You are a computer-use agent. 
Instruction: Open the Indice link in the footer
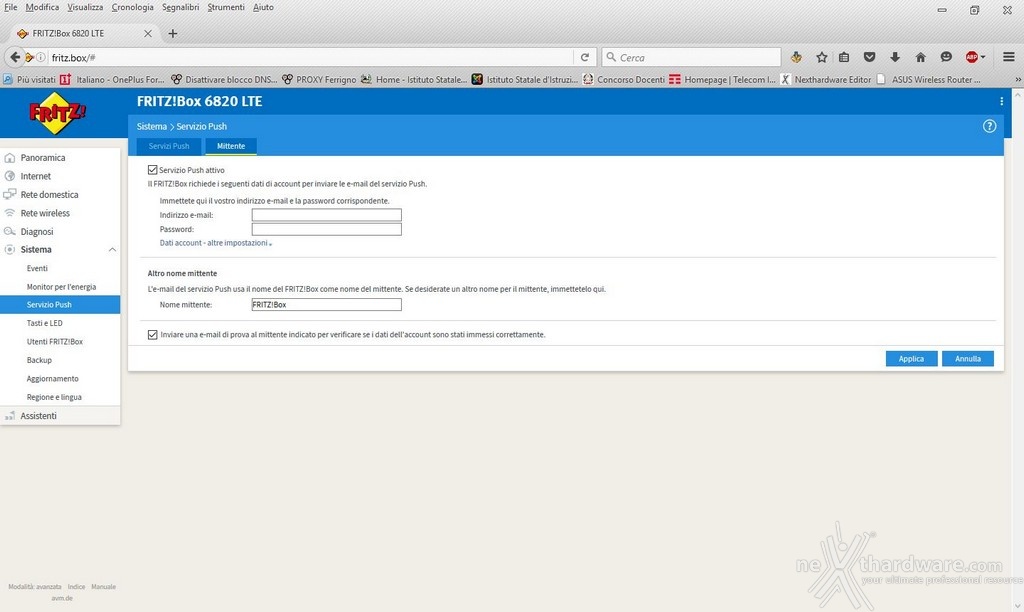click(x=76, y=587)
